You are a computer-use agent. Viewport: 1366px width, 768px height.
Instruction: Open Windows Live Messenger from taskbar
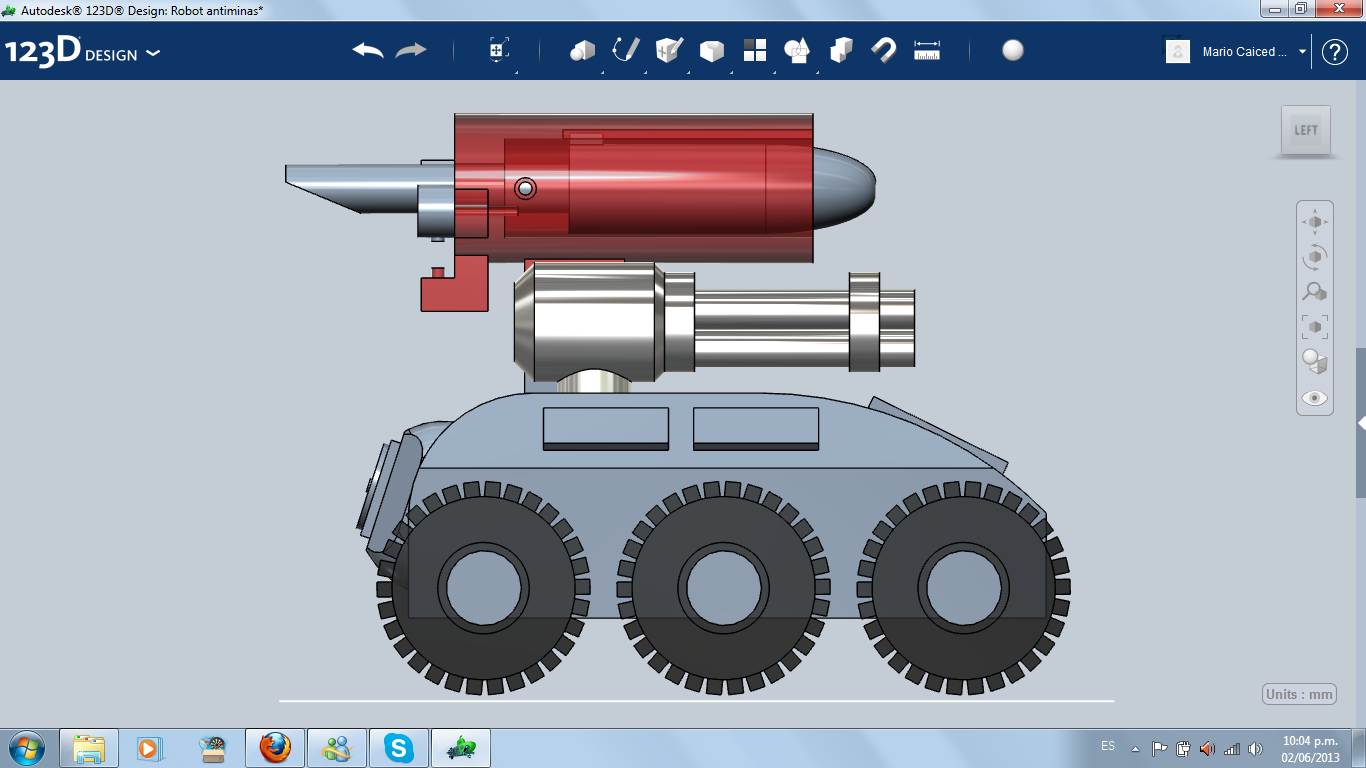pos(336,747)
